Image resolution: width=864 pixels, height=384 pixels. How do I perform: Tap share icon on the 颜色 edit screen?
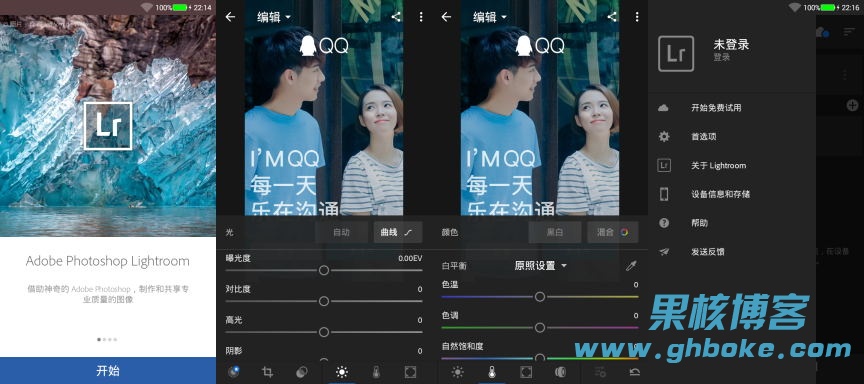(612, 17)
